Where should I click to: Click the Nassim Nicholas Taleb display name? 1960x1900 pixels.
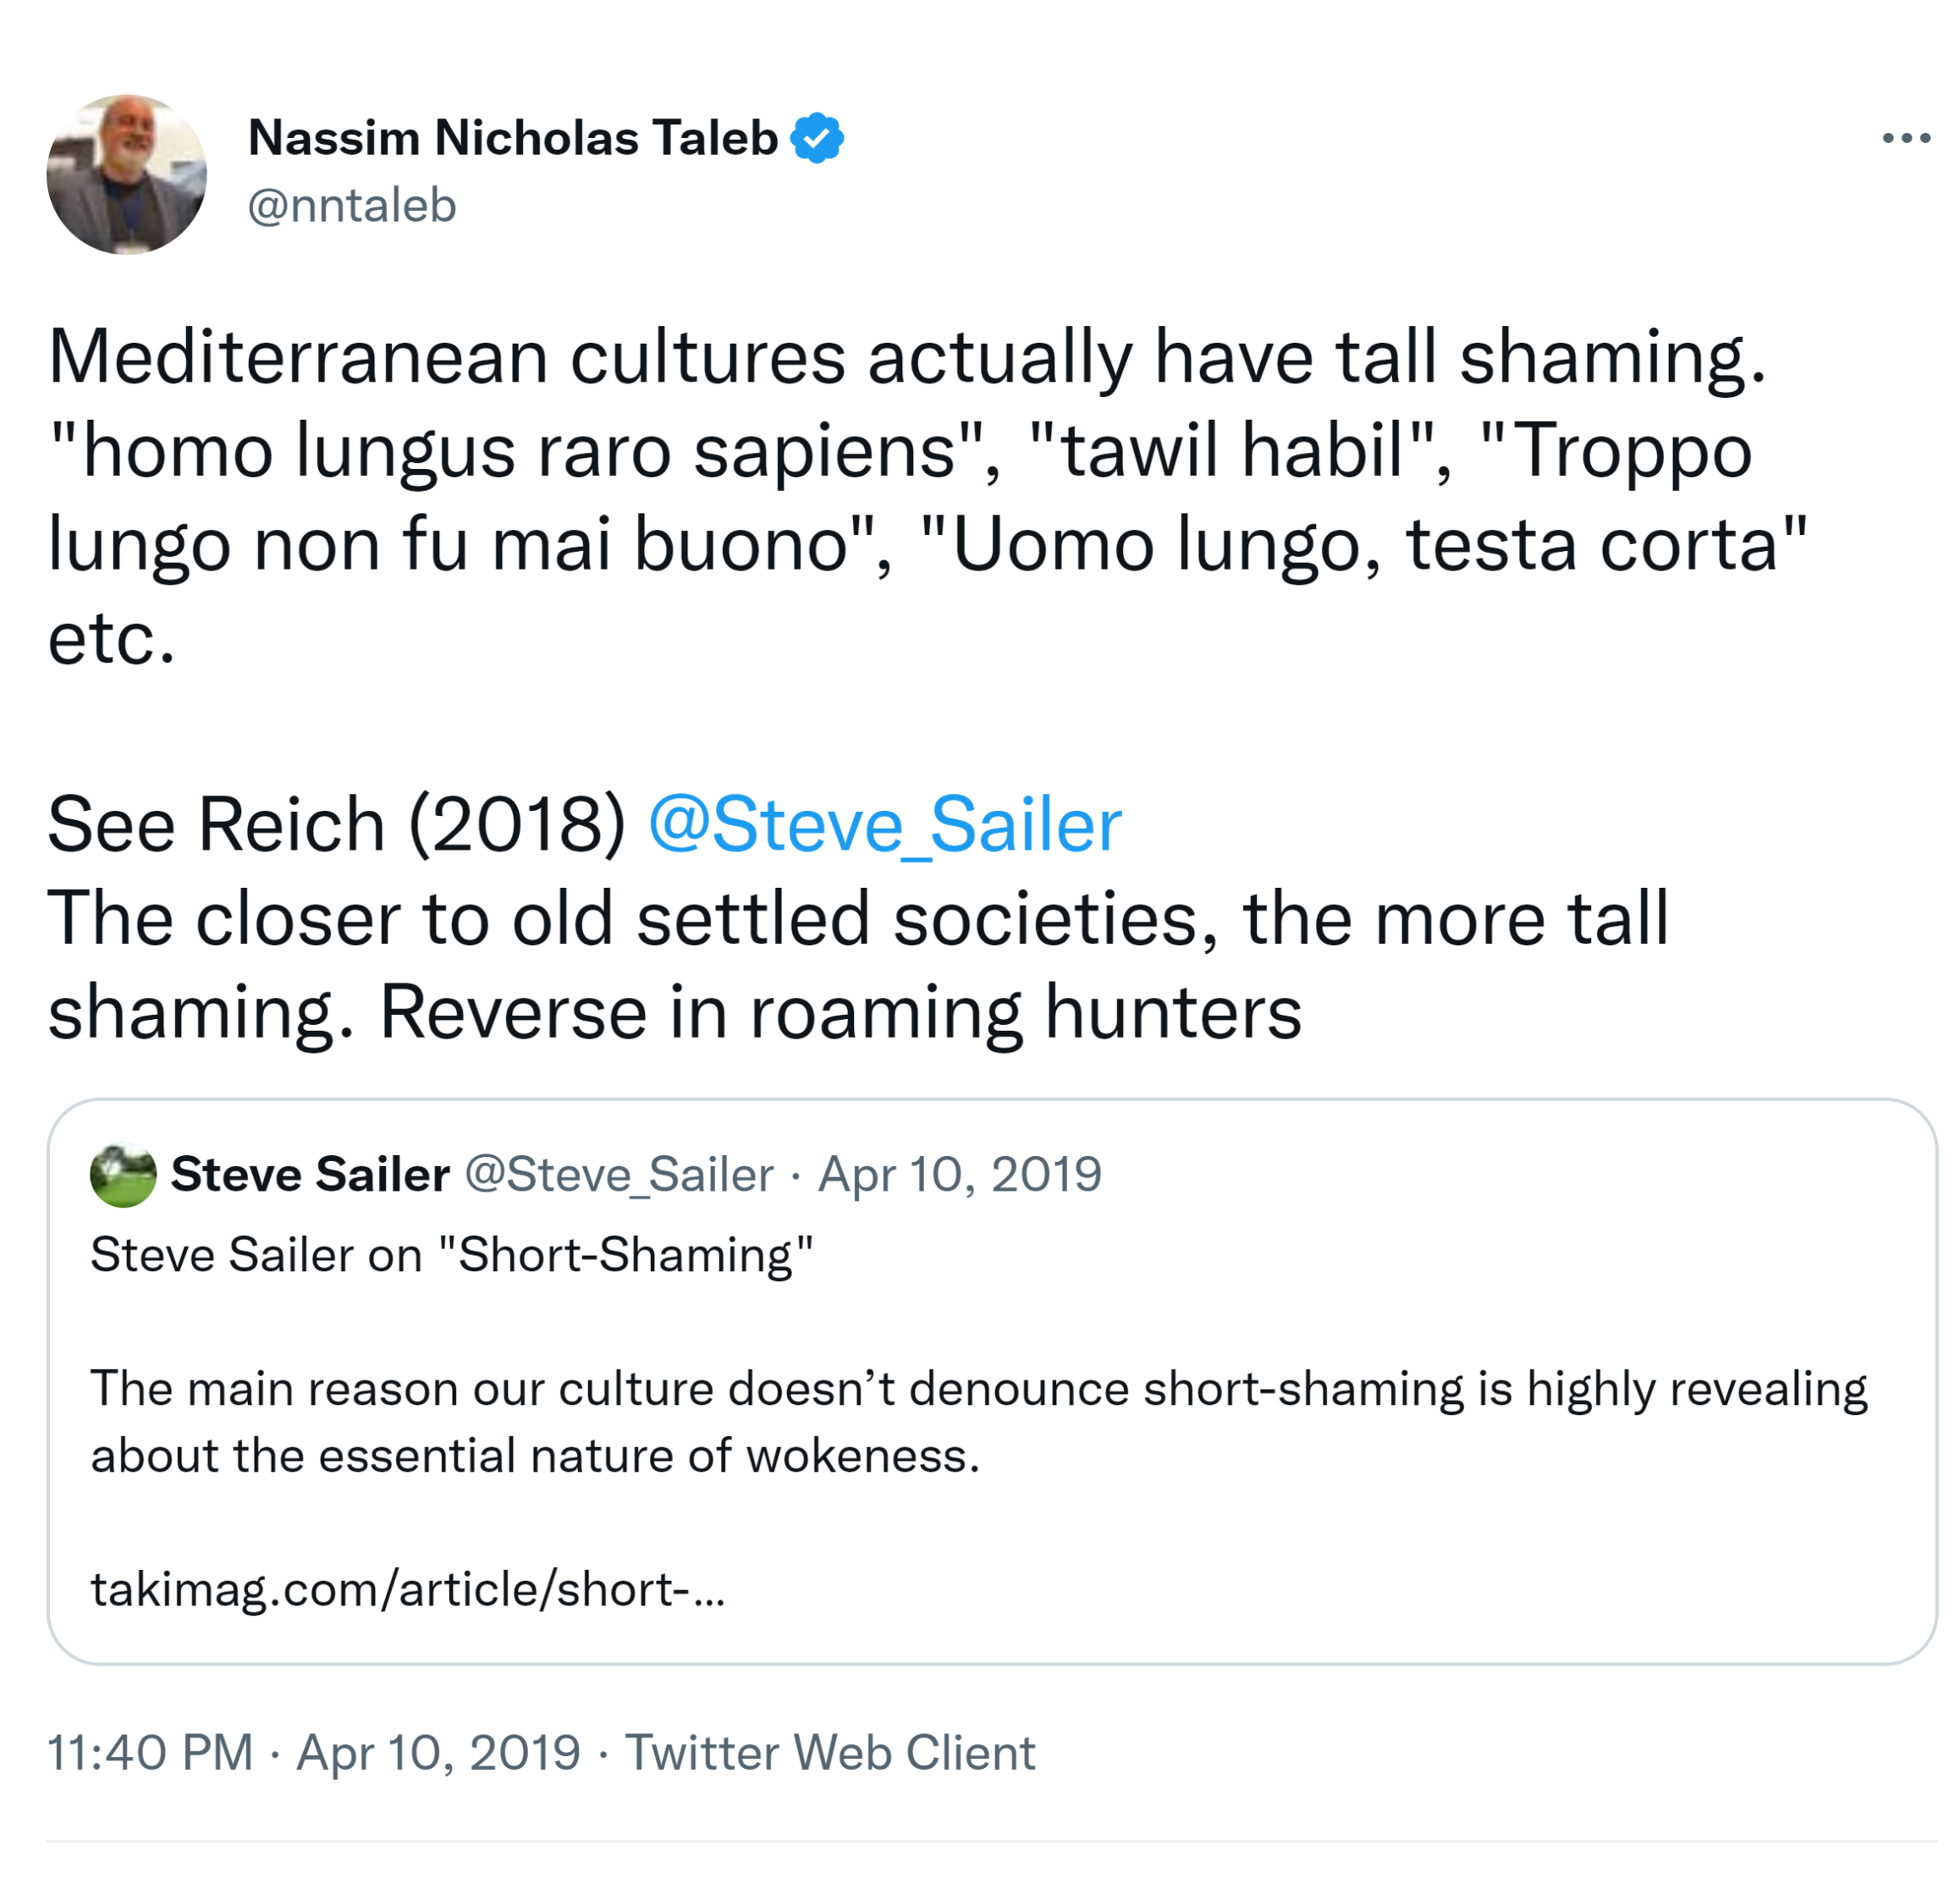(x=512, y=138)
